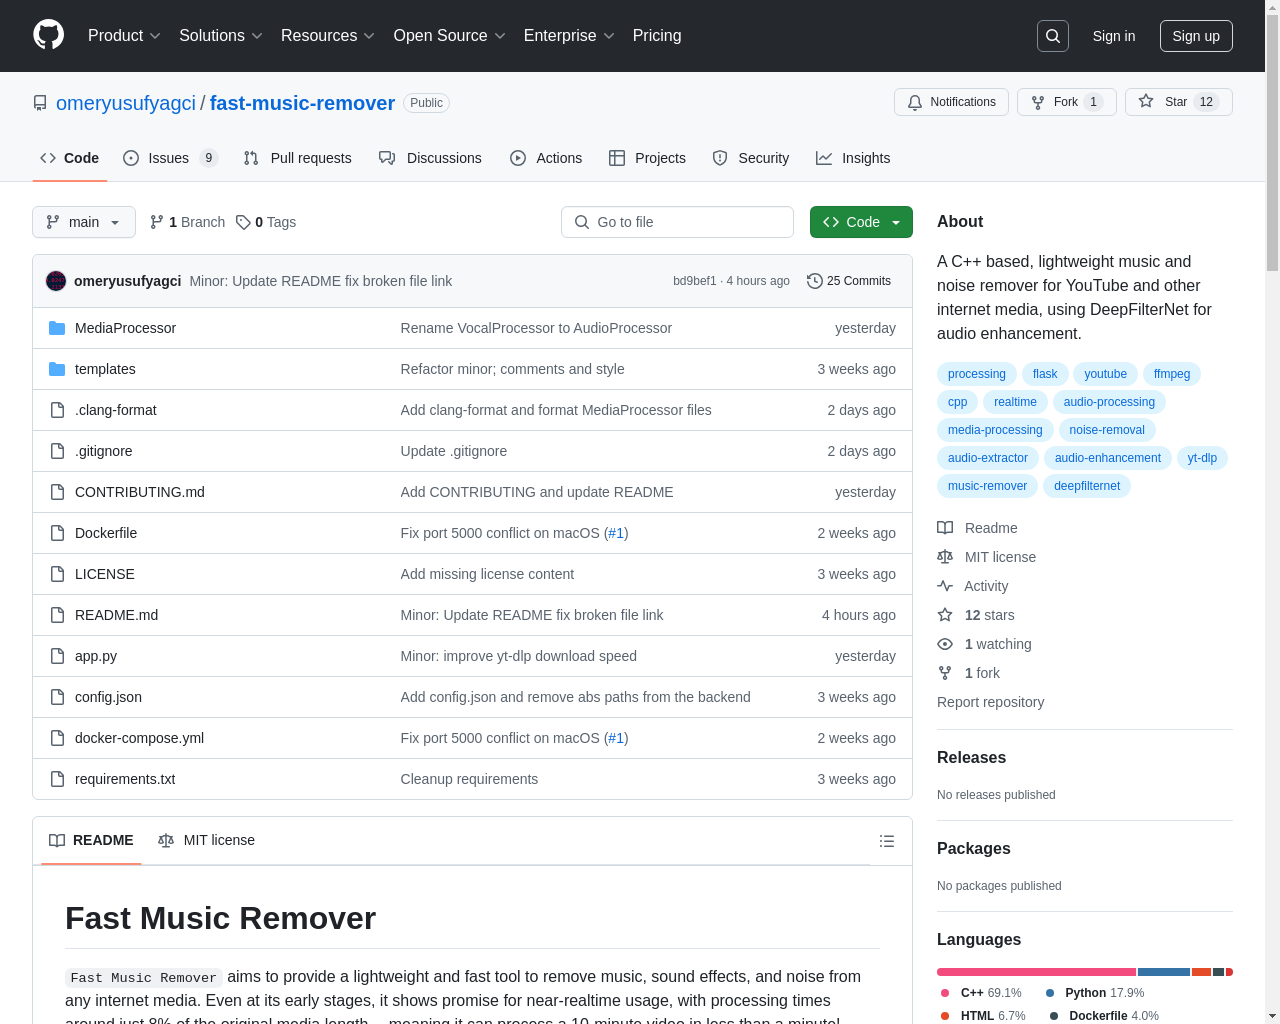Open the Activity pulse link

pyautogui.click(x=973, y=586)
